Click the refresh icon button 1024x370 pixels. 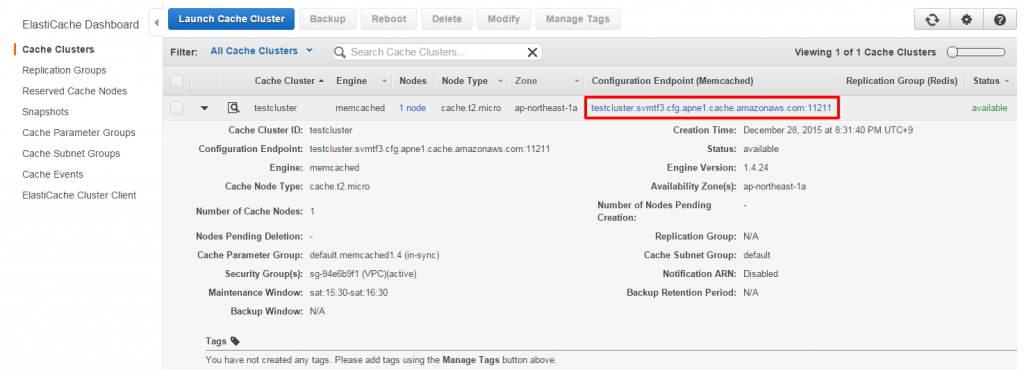[x=932, y=20]
